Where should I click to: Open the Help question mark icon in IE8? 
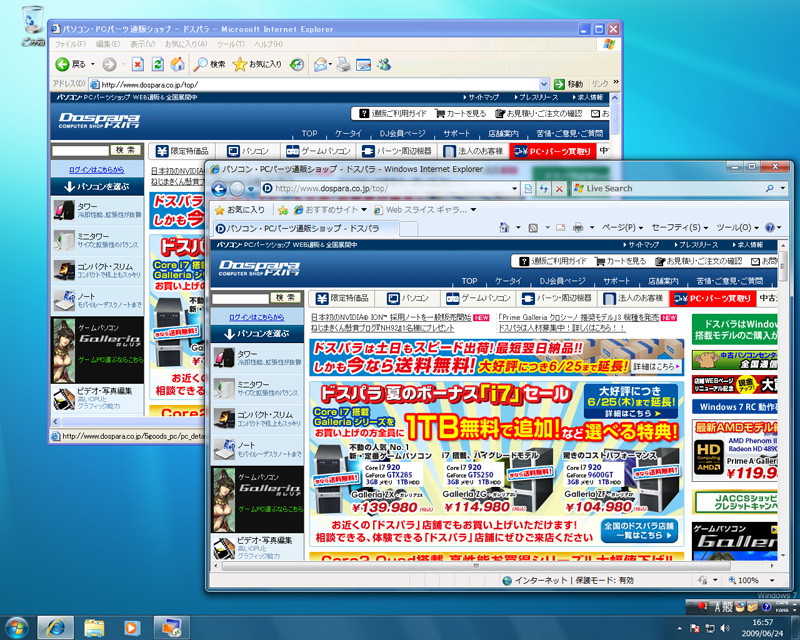[x=770, y=229]
